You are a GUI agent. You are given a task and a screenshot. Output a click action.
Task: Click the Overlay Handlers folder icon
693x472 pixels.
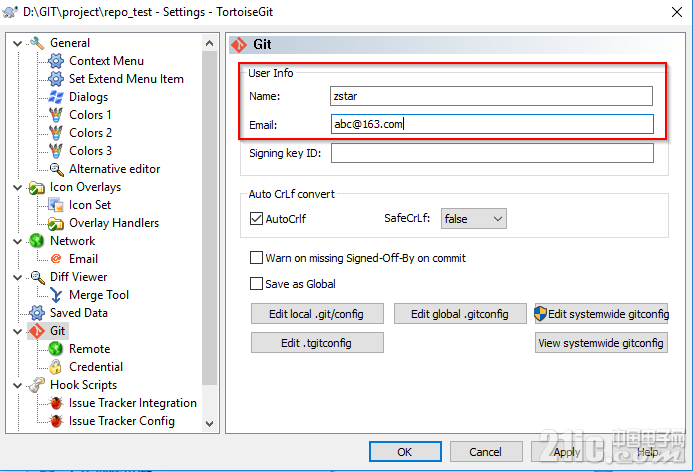tap(56, 223)
